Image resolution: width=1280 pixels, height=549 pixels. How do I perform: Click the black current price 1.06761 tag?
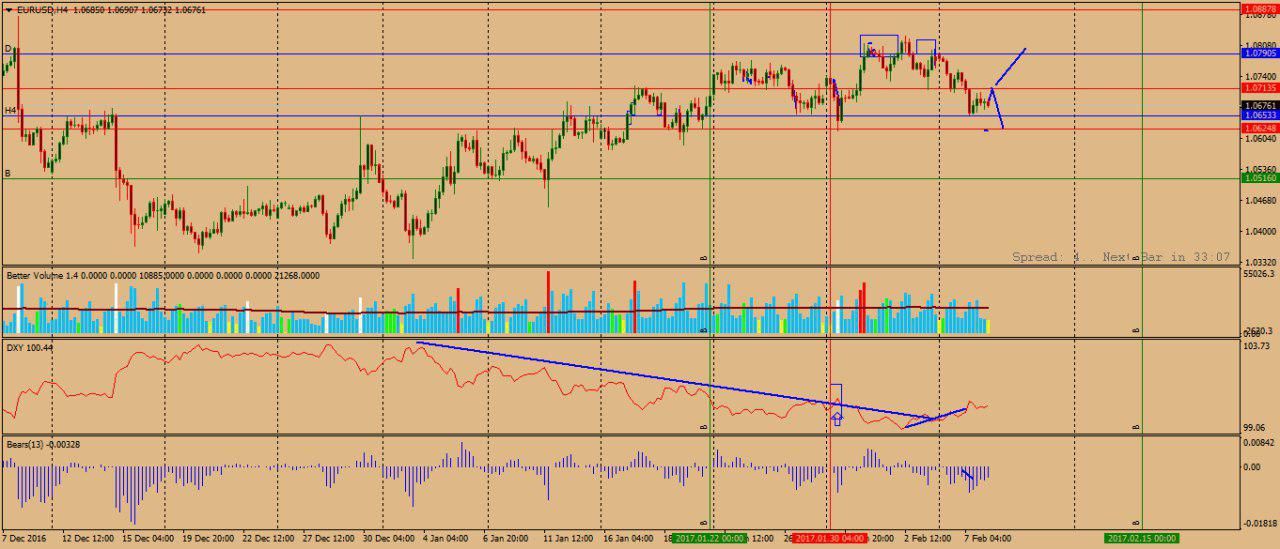(x=1259, y=105)
